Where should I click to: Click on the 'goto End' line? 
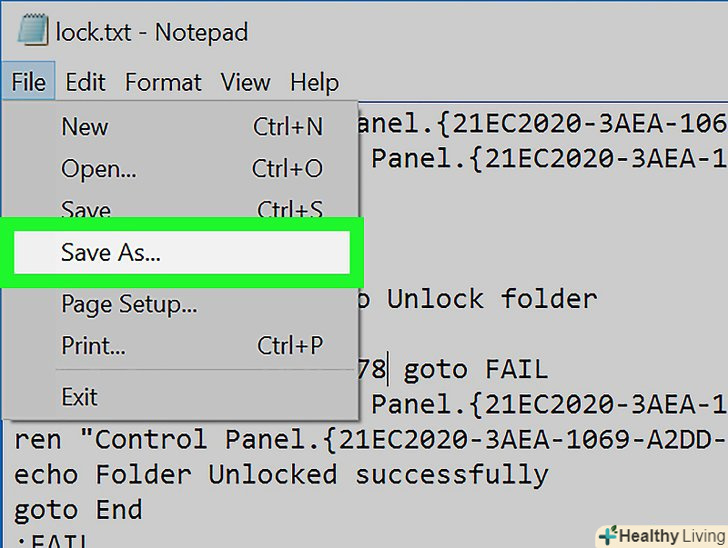point(78,509)
